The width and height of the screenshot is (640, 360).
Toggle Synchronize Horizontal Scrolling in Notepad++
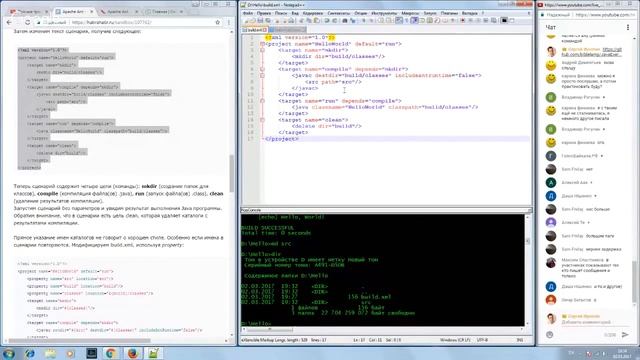point(389,20)
